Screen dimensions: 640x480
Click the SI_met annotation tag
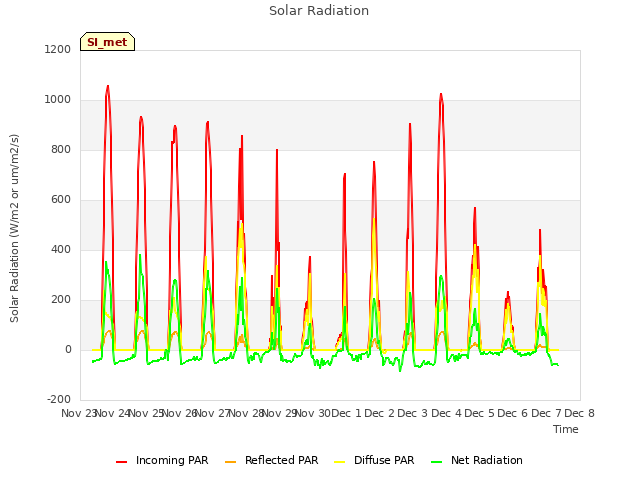coord(107,42)
